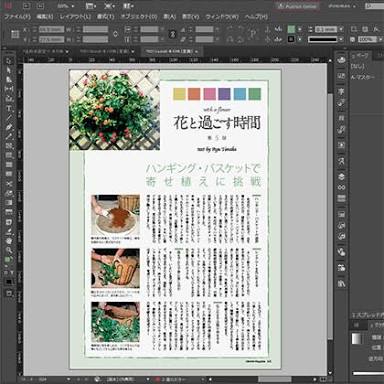Open the Character (字) panel from dock
Screen dimensions: 384x384
pyautogui.click(x=341, y=91)
